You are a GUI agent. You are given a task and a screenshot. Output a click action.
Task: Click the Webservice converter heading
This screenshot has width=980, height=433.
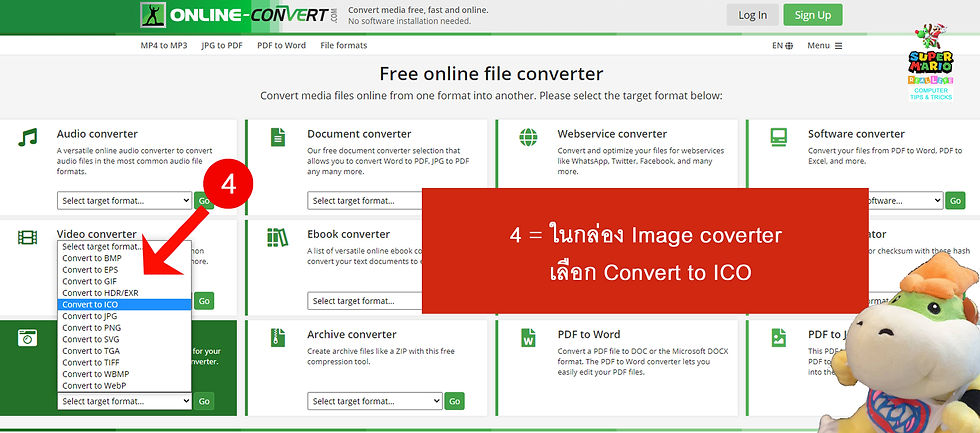click(612, 134)
